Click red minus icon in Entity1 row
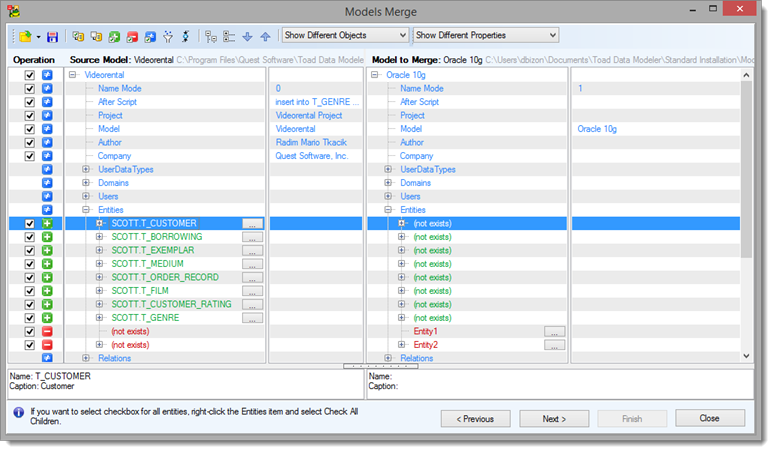 point(47,331)
